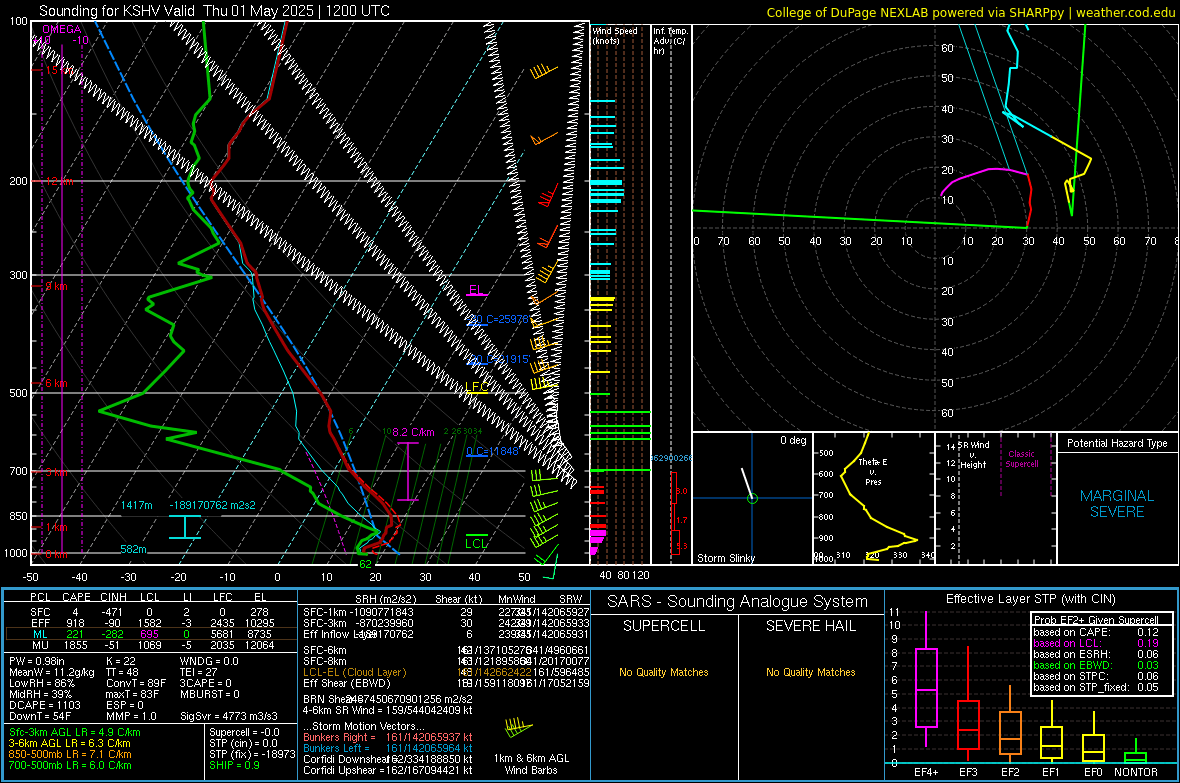
Task: Click the 'LCL-EL (Cloud Layer)' row label
Action: click(354, 672)
